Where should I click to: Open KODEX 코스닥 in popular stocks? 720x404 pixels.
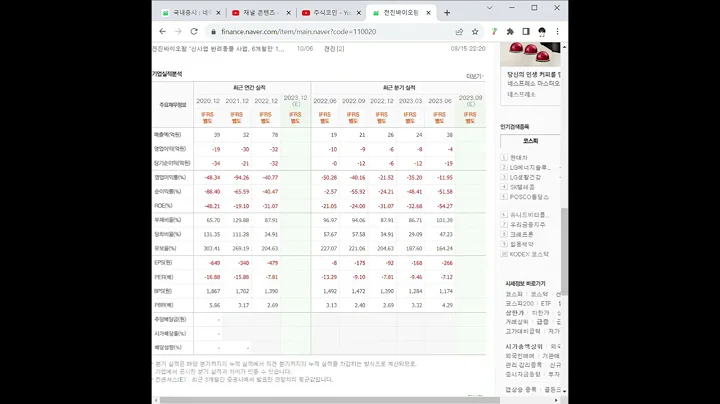tap(529, 254)
